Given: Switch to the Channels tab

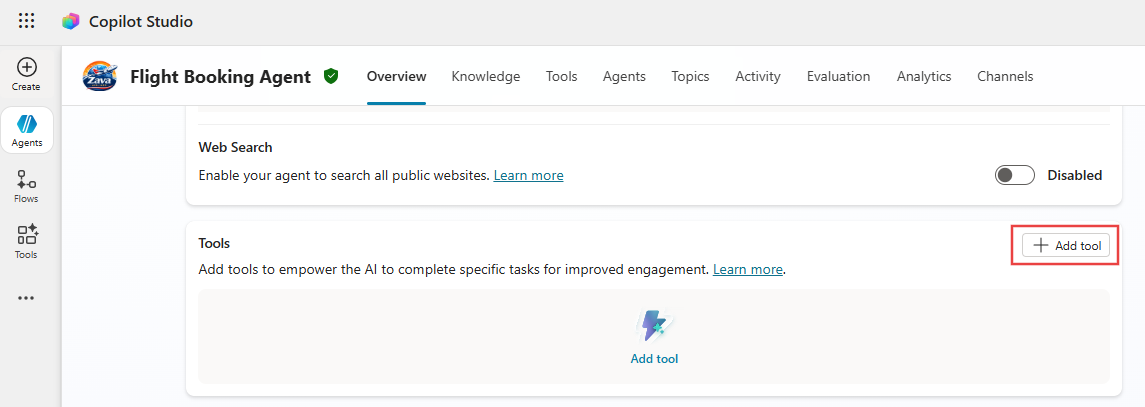Looking at the screenshot, I should [x=1005, y=76].
